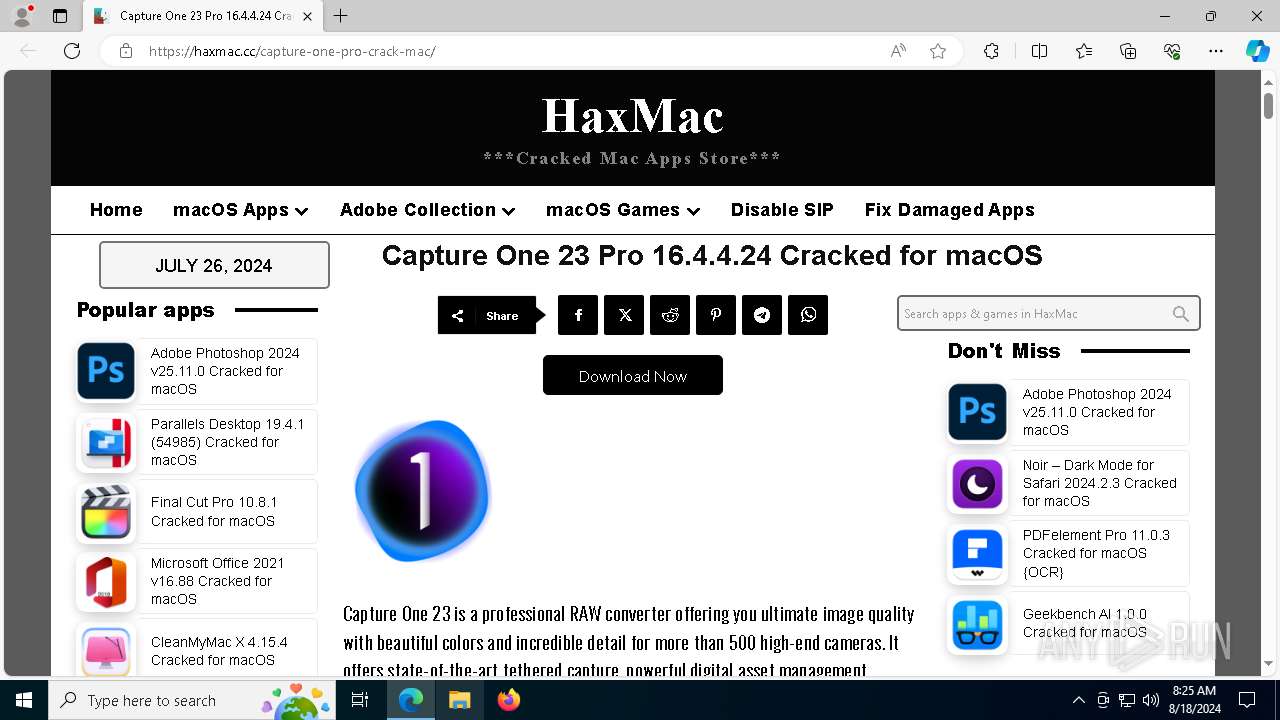Screen dimensions: 1280x720
Task: View site information lock icon
Action: 126,51
